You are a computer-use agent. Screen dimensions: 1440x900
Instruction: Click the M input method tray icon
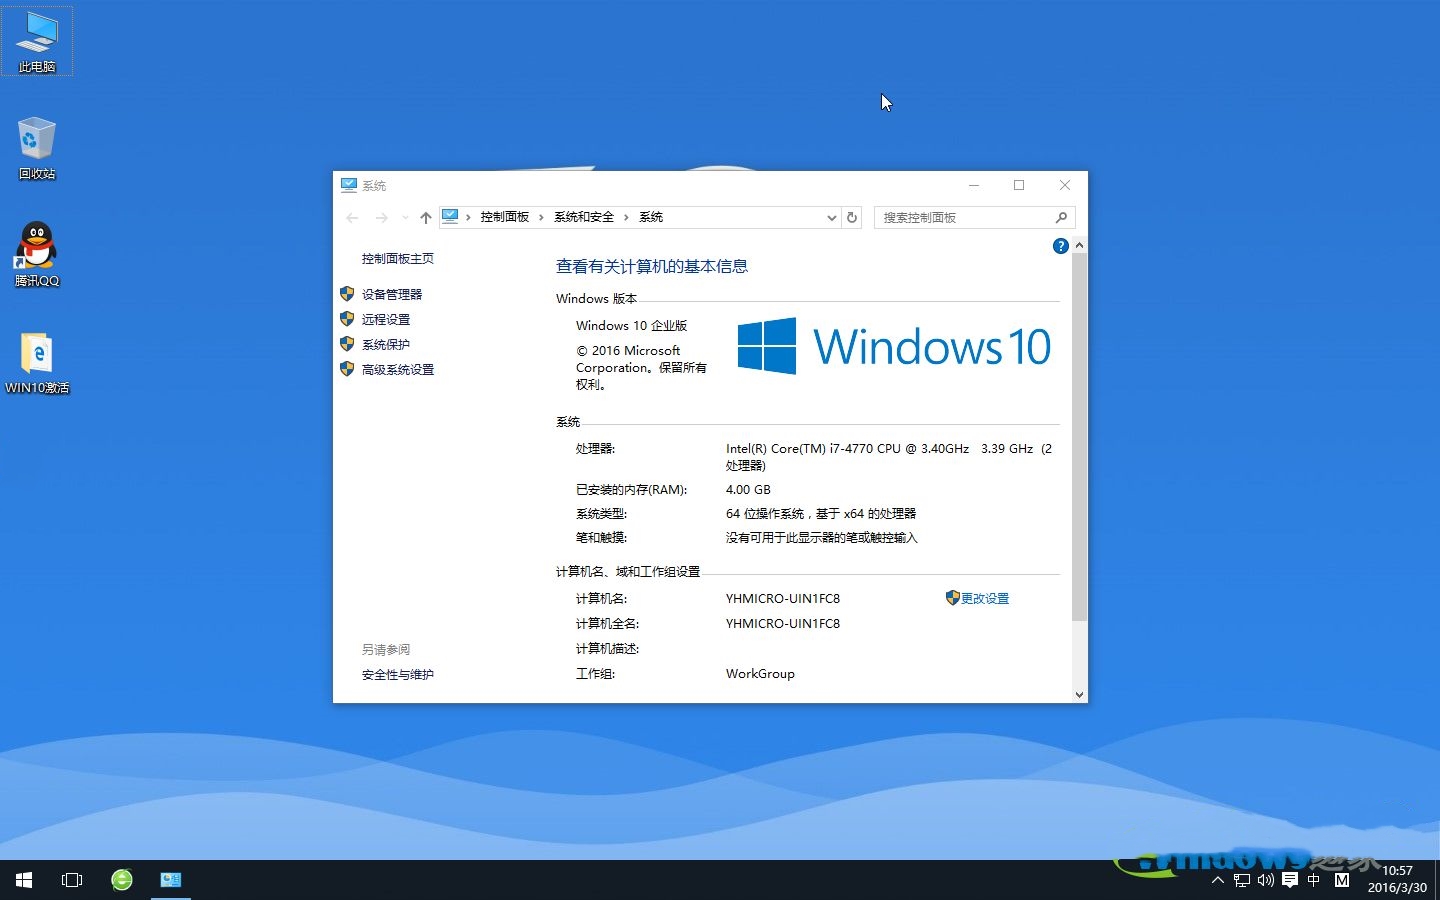click(x=1342, y=880)
